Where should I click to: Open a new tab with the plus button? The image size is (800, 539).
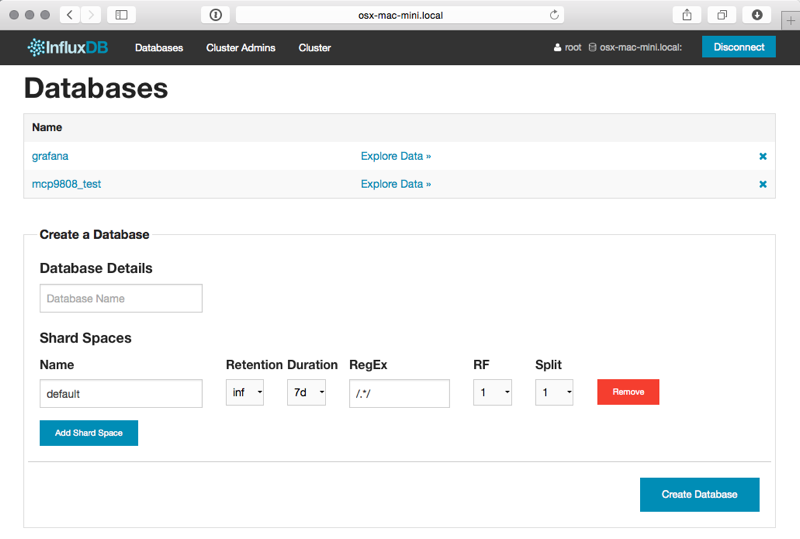[x=790, y=21]
